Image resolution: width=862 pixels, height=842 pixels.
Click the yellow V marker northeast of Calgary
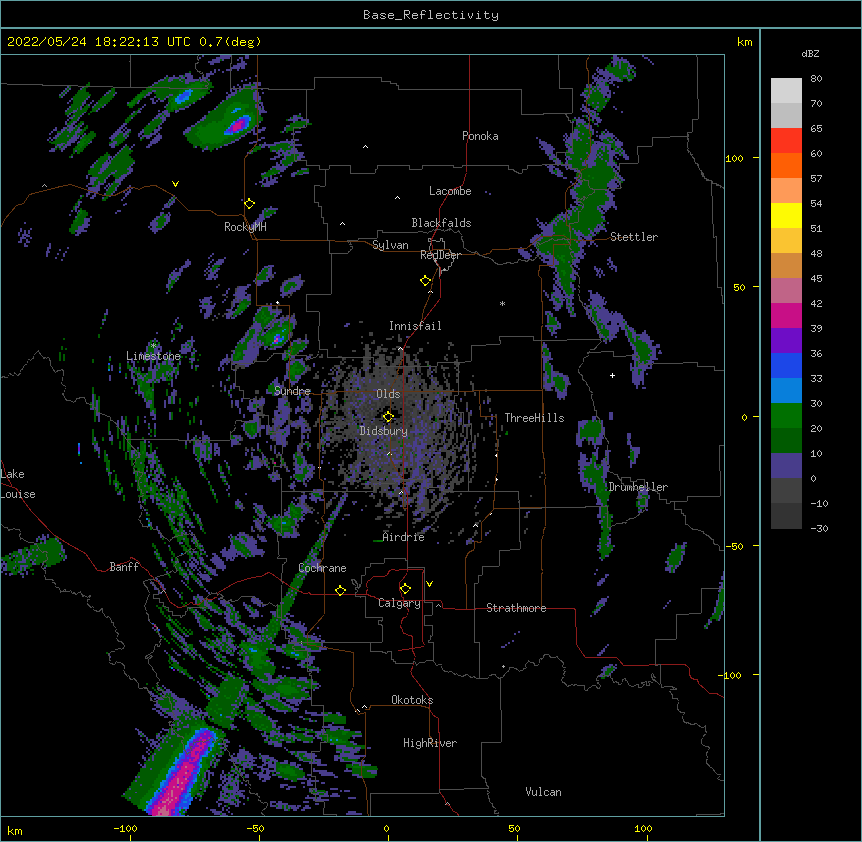[429, 584]
